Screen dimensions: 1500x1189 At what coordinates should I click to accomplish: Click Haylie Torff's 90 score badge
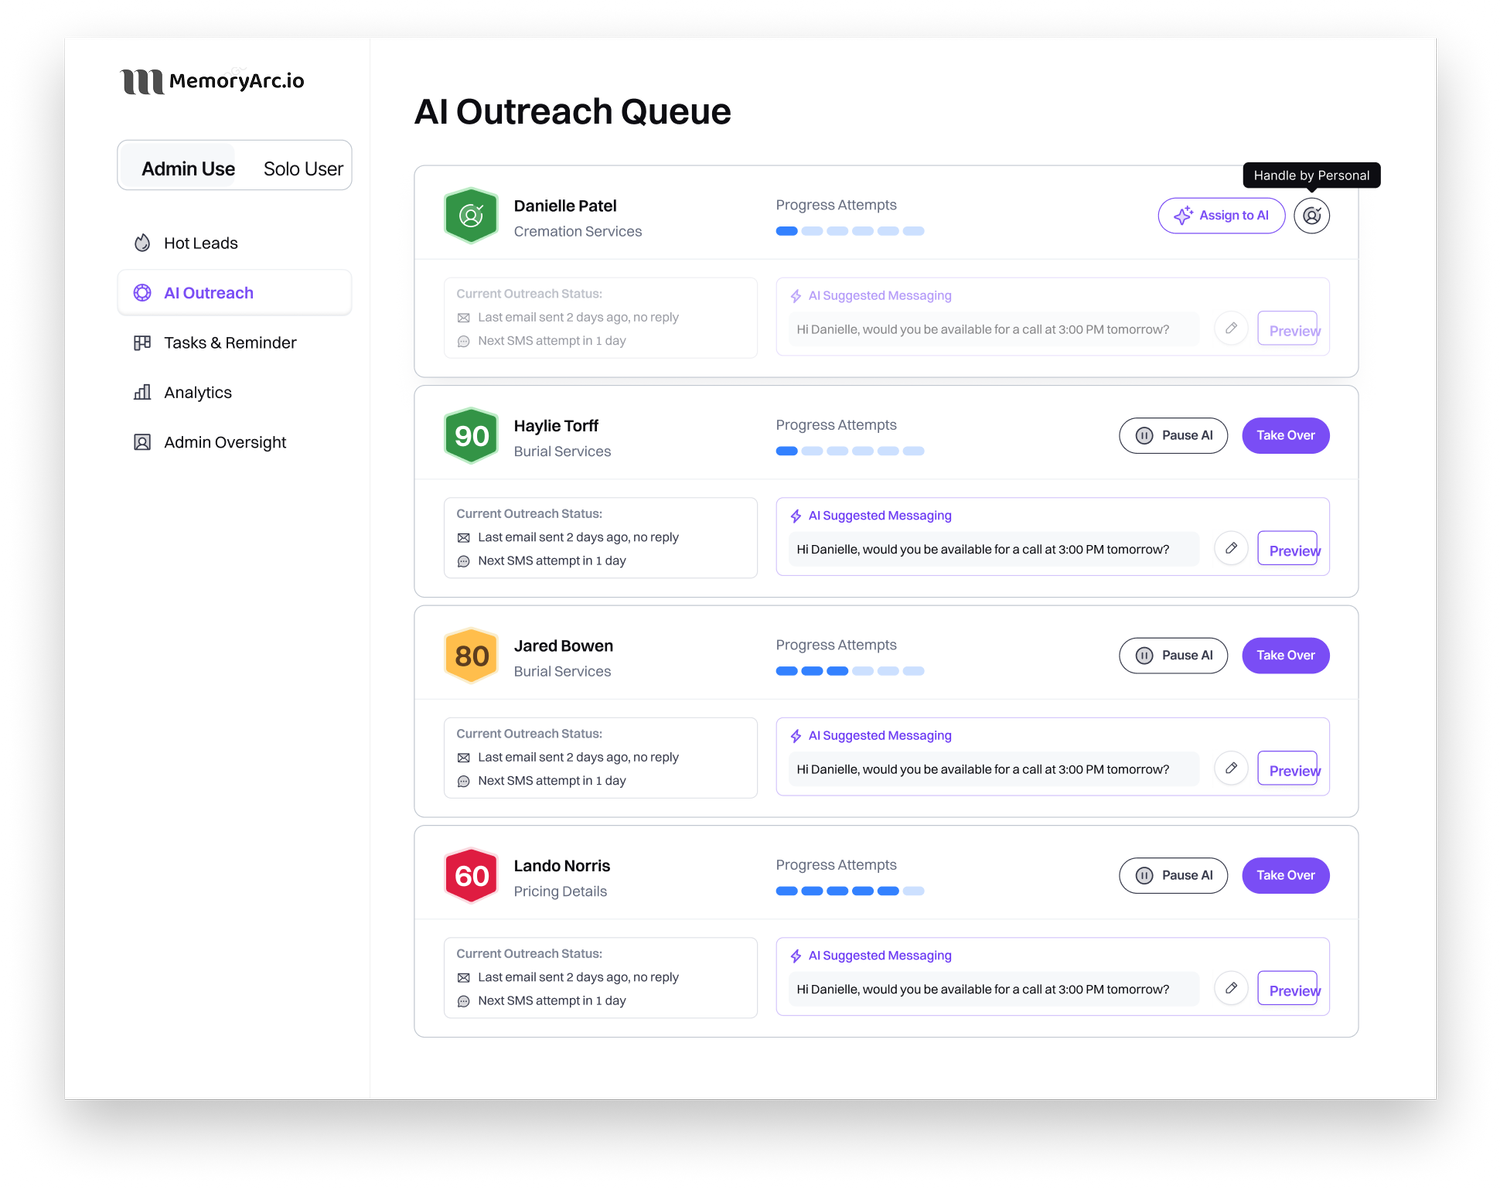pyautogui.click(x=471, y=436)
